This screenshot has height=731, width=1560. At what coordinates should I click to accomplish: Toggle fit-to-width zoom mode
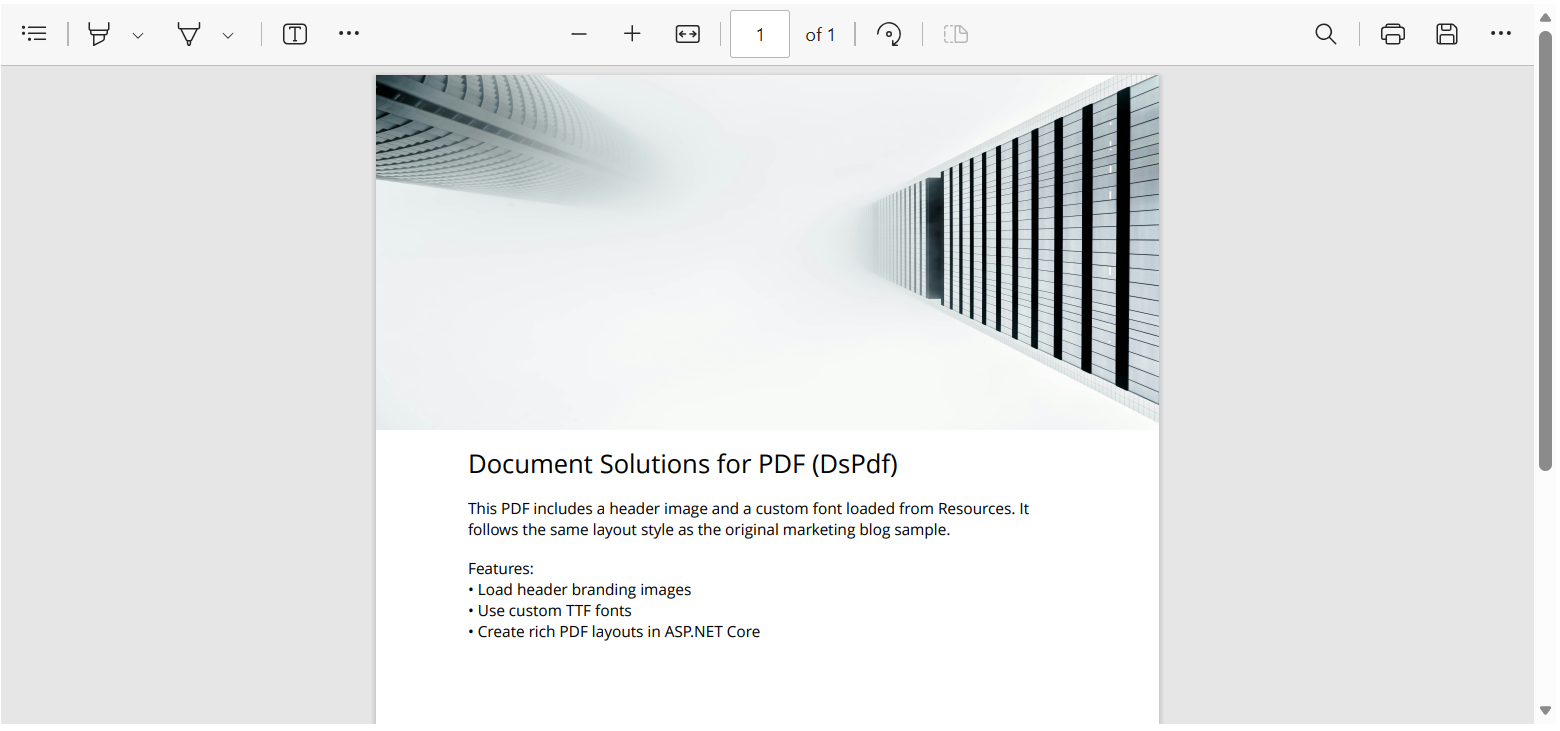[687, 33]
